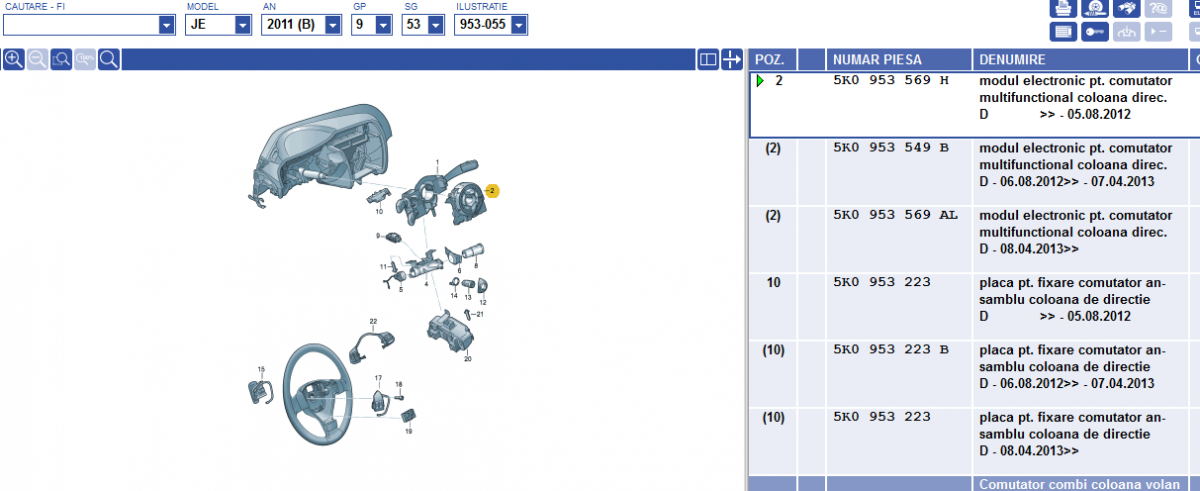Viewport: 1200px width, 491px height.
Task: Click the DENUMIRE column header
Action: (x=1013, y=60)
